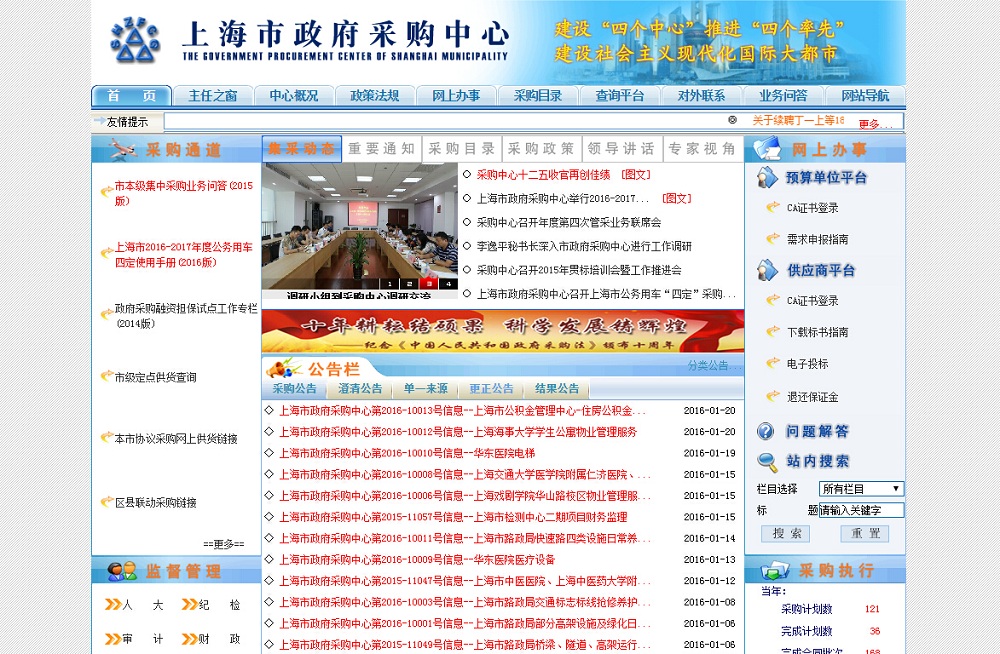The height and width of the screenshot is (654, 1000).
Task: Select the 结果公告 announcement tab
Action: pos(557,389)
